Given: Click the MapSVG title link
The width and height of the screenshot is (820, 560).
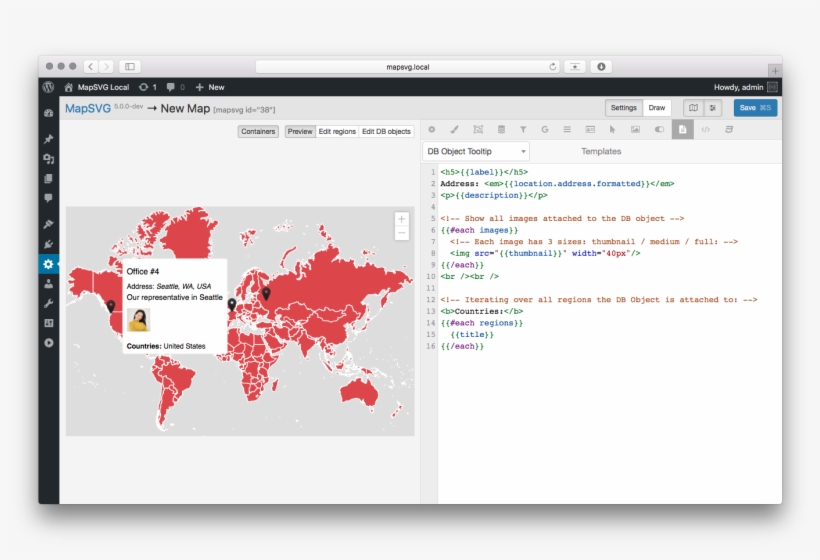Looking at the screenshot, I should 88,108.
